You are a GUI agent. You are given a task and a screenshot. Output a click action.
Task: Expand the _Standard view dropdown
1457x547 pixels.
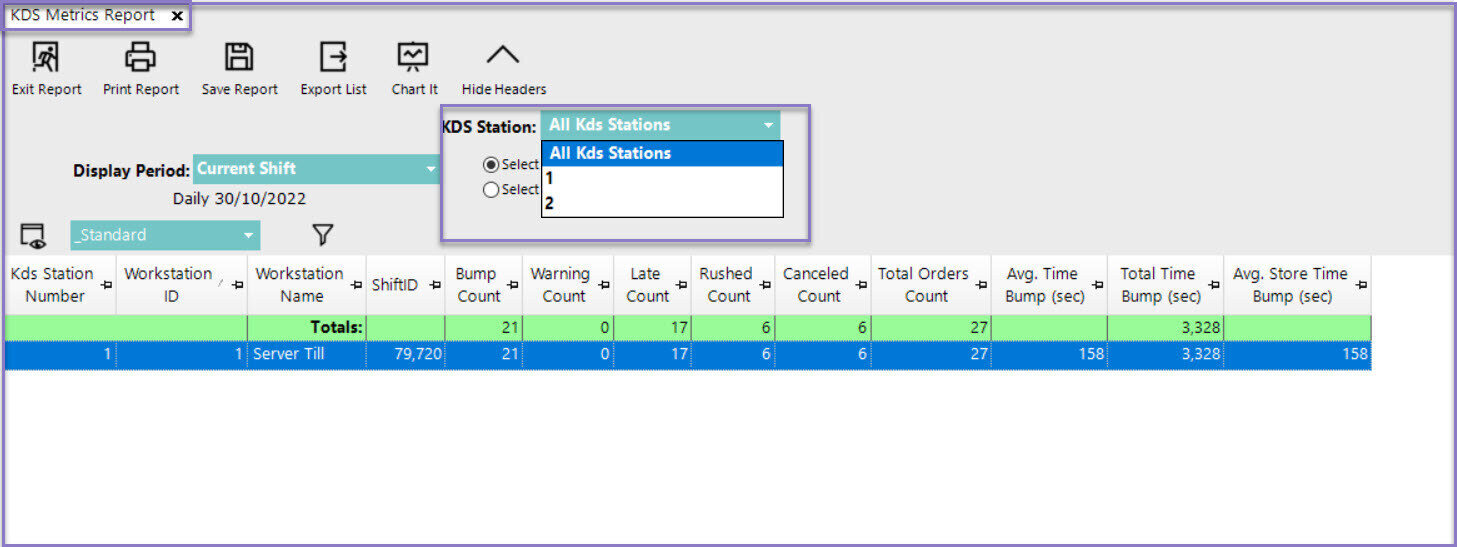(x=248, y=236)
